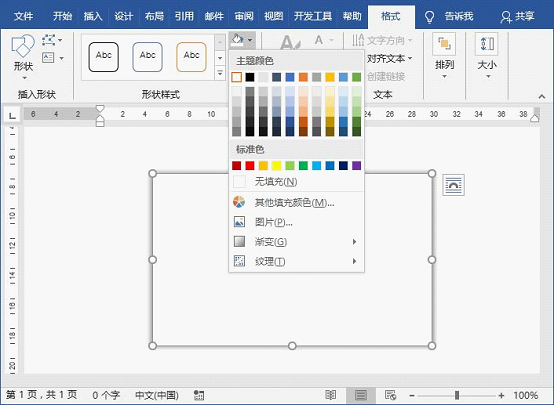Open the Arrange (排列) button

(x=444, y=57)
